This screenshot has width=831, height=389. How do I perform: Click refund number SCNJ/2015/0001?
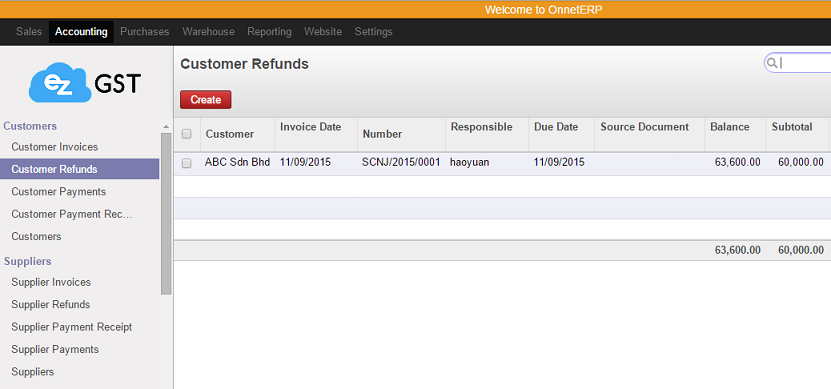401,163
